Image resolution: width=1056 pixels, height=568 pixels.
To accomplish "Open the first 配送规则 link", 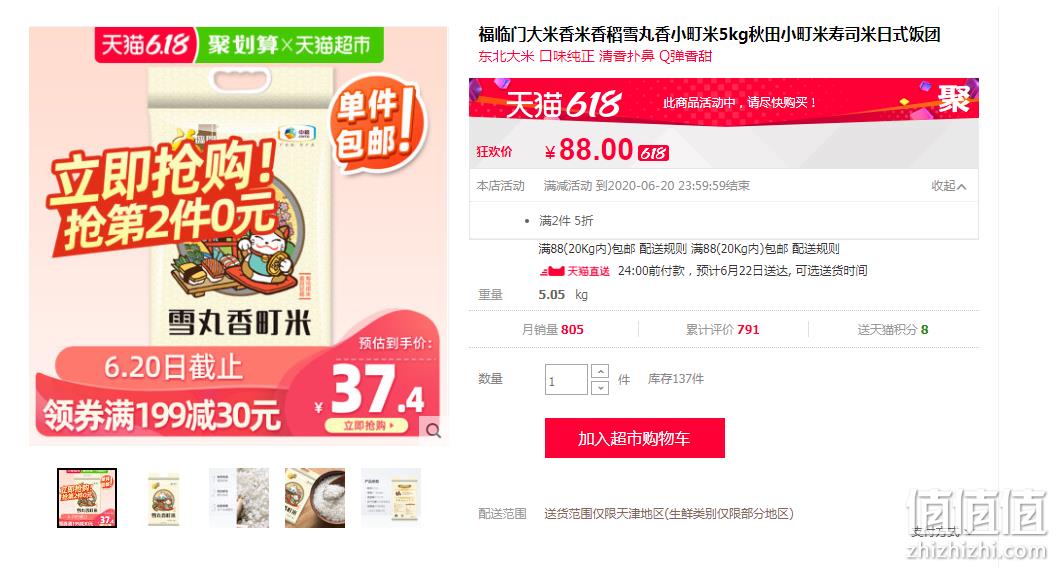I will point(663,249).
